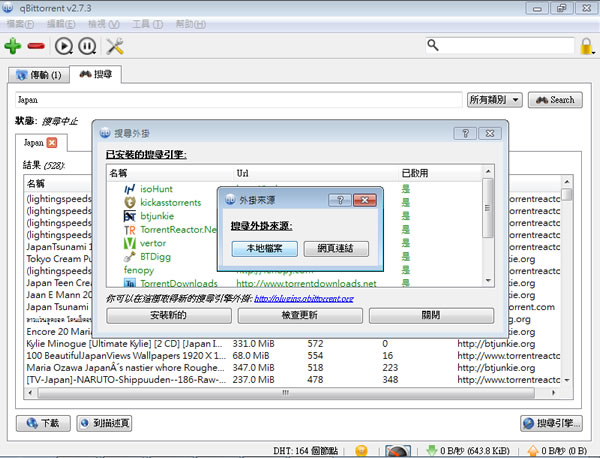600x458 pixels.
Task: Click the DHT: 164 nodes status text
Action: click(305, 451)
